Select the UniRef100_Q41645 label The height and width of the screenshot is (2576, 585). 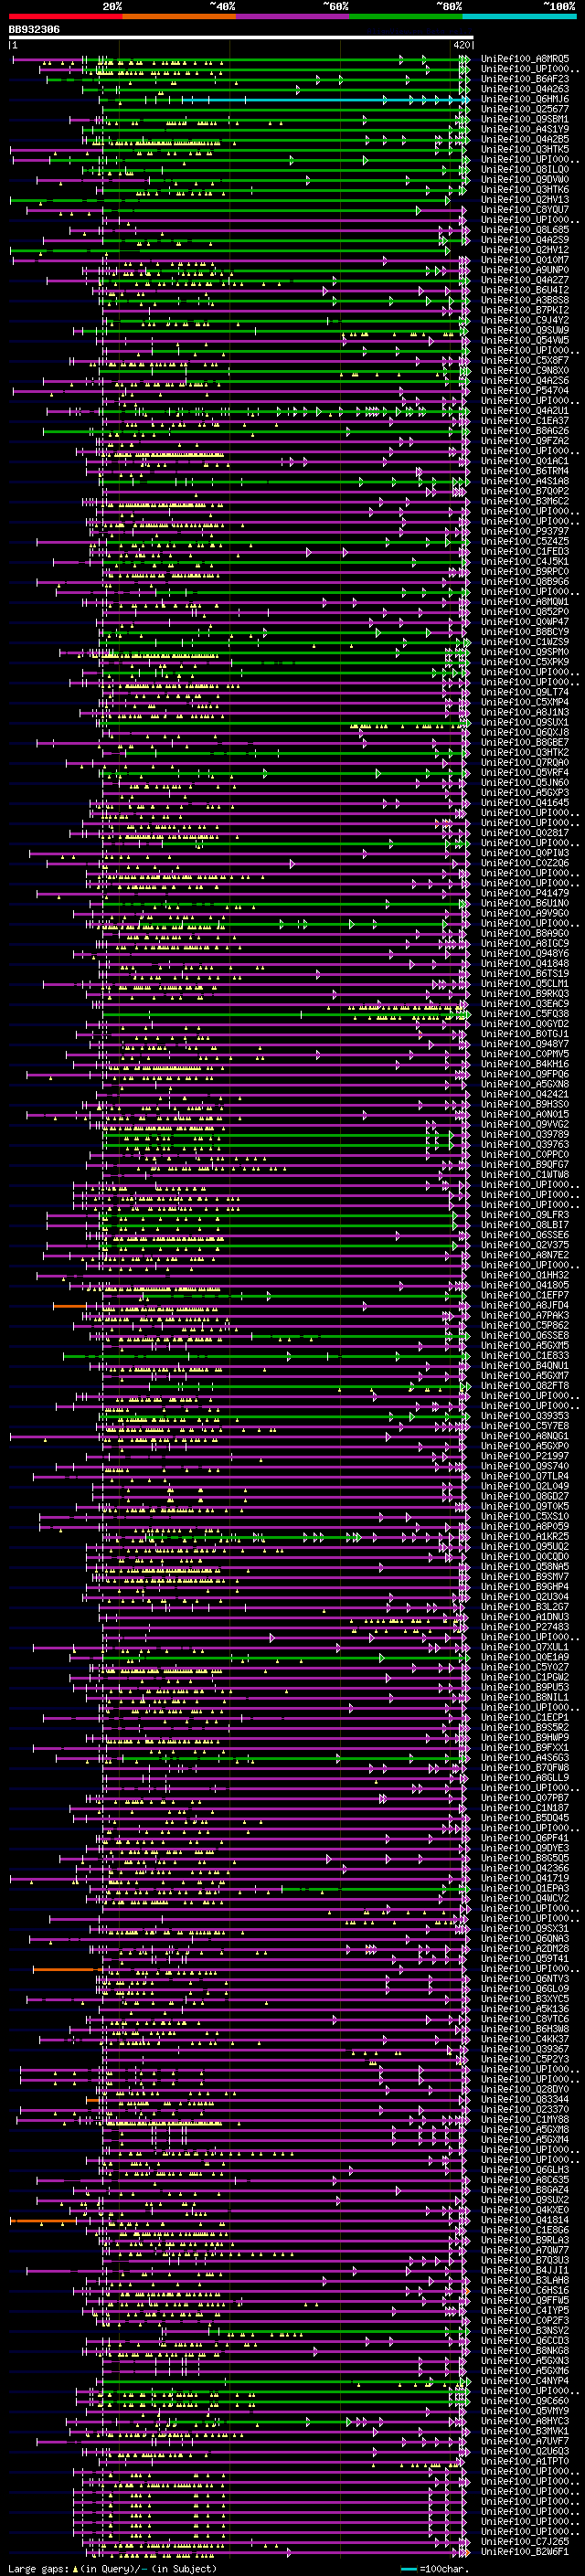pyautogui.click(x=525, y=803)
